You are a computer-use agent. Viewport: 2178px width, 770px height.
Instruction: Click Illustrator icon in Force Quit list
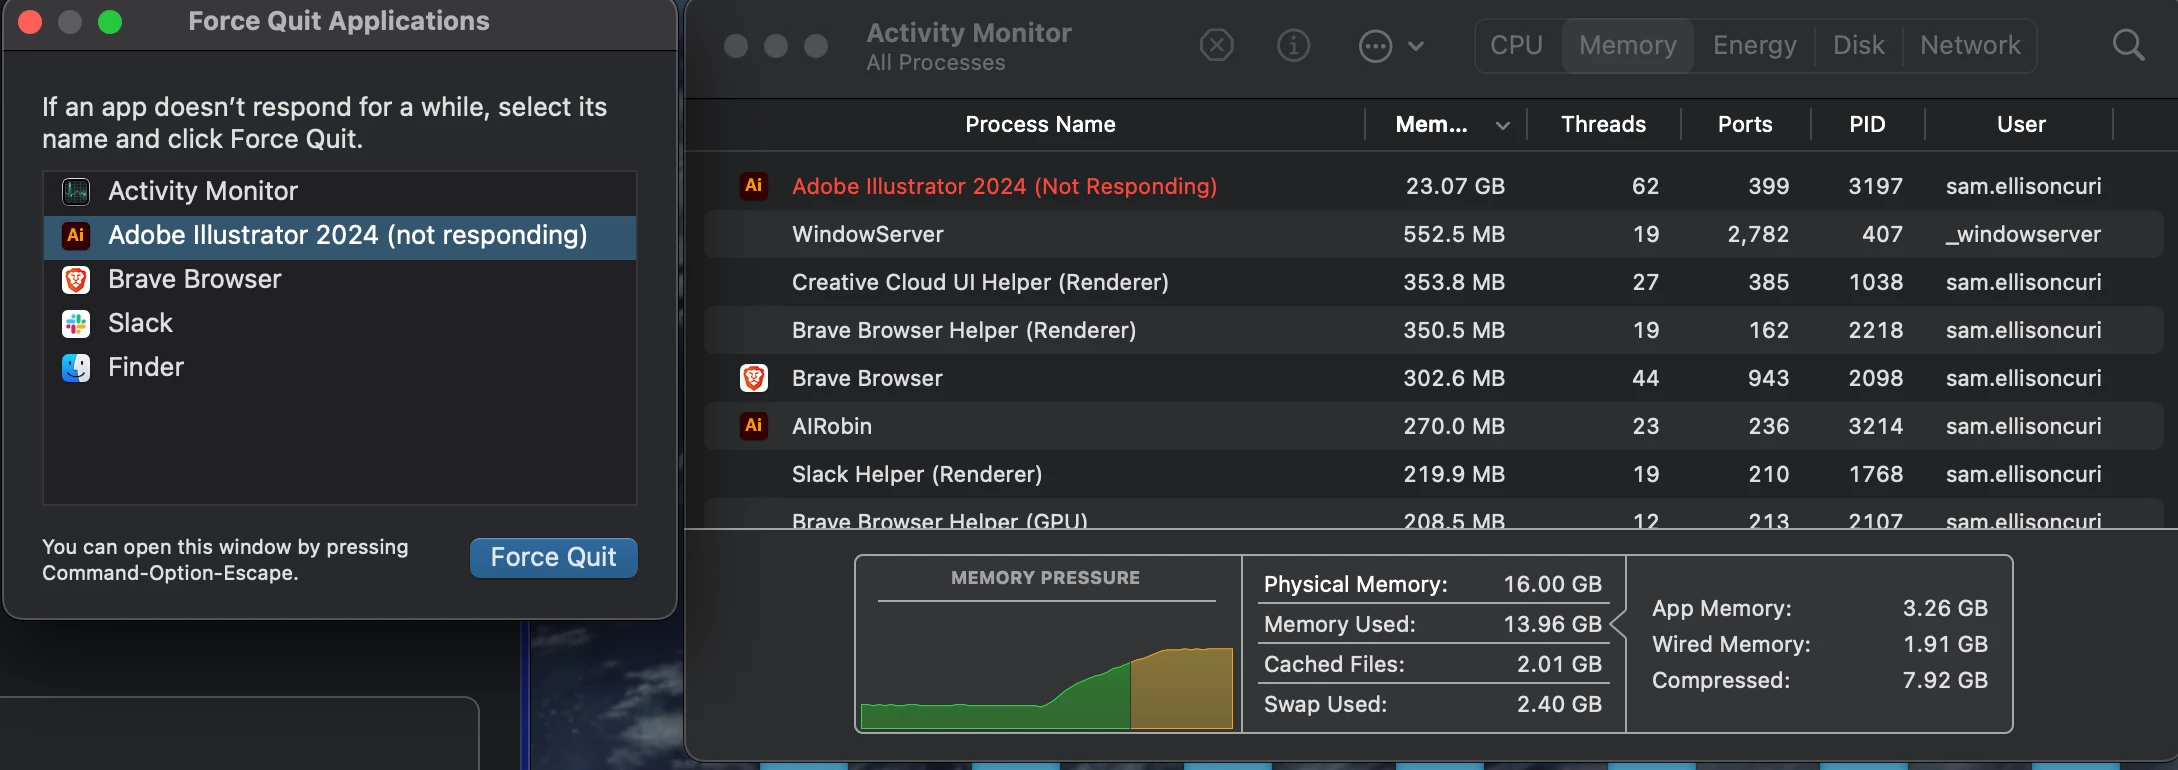tap(76, 235)
